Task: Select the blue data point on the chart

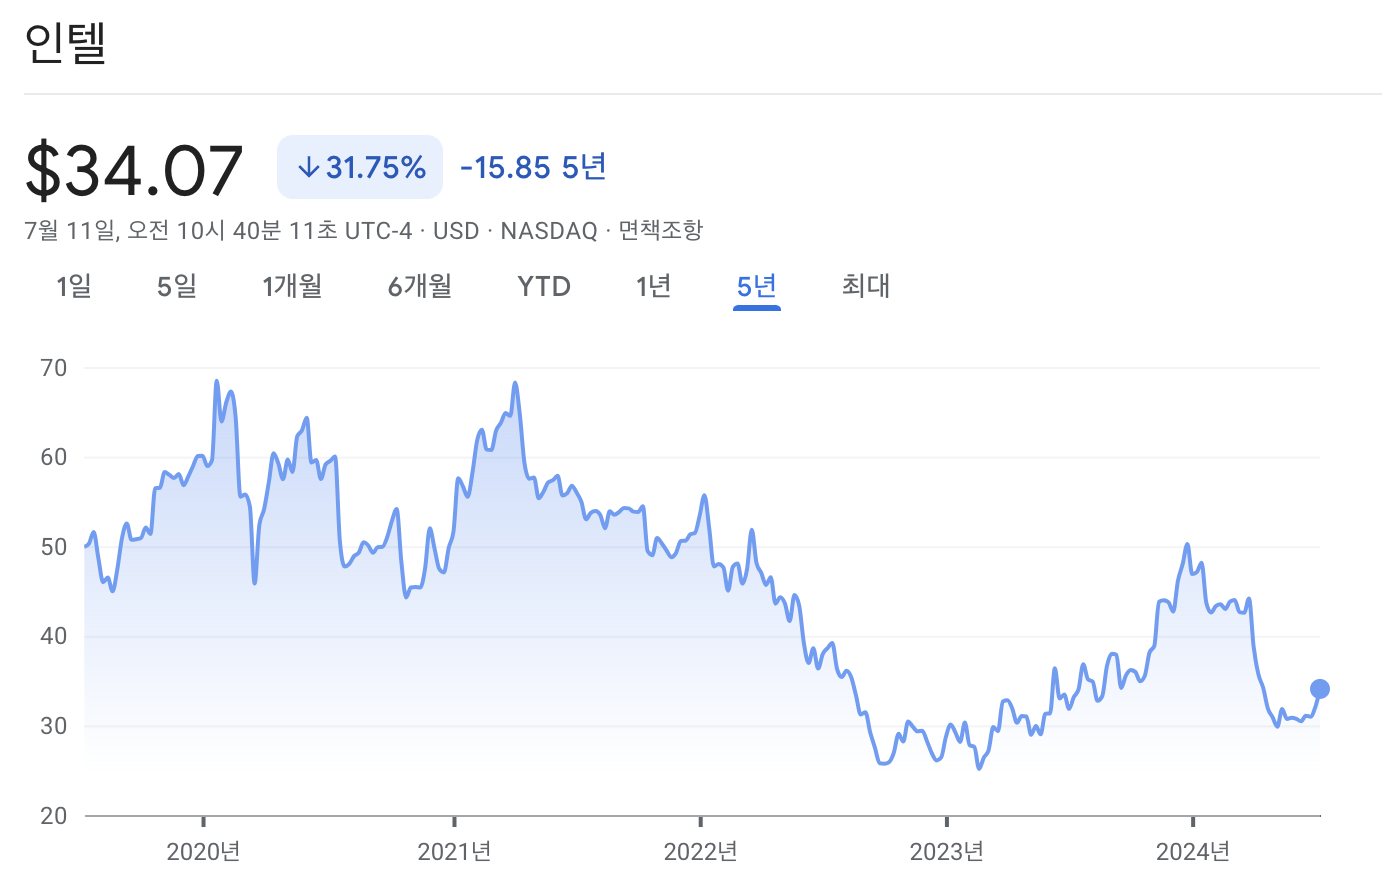Action: coord(1318,687)
